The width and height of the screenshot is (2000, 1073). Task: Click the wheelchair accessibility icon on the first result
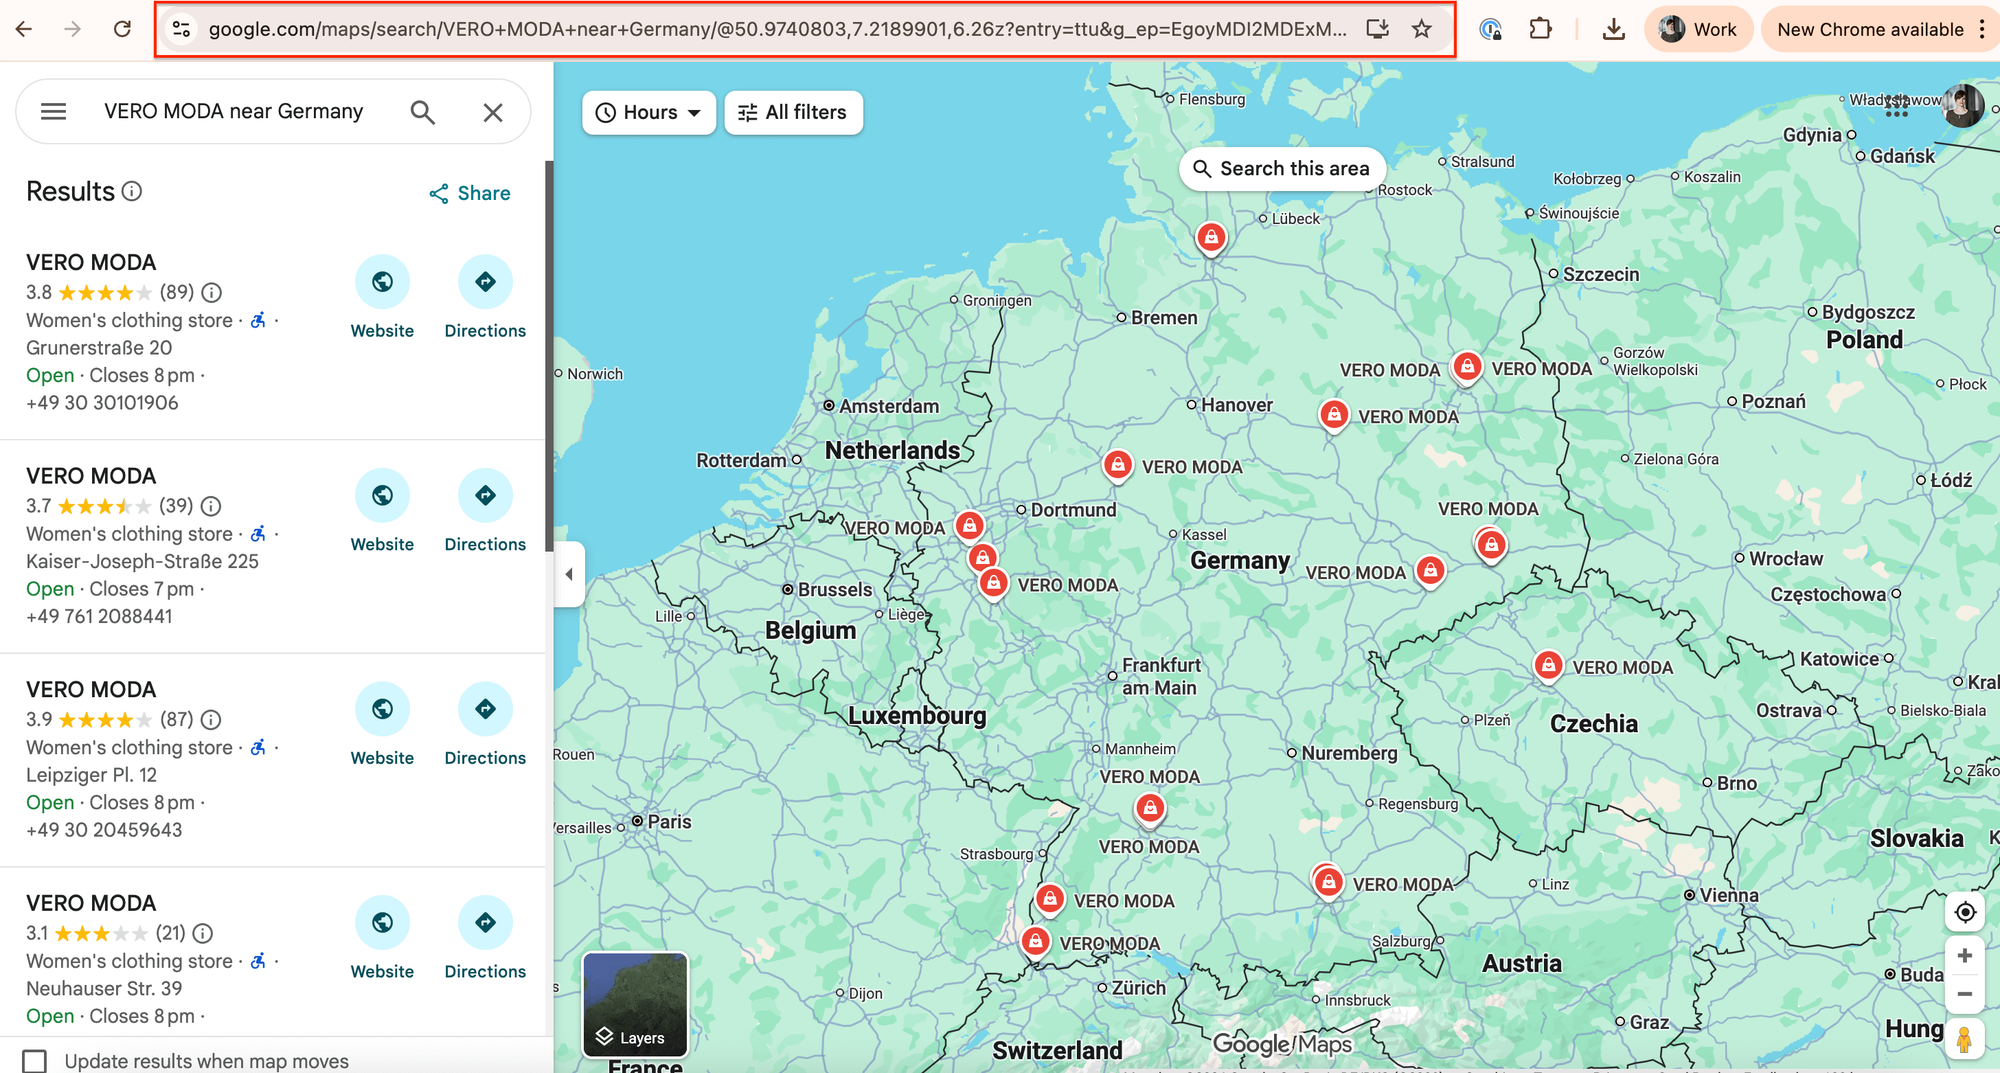tap(257, 320)
